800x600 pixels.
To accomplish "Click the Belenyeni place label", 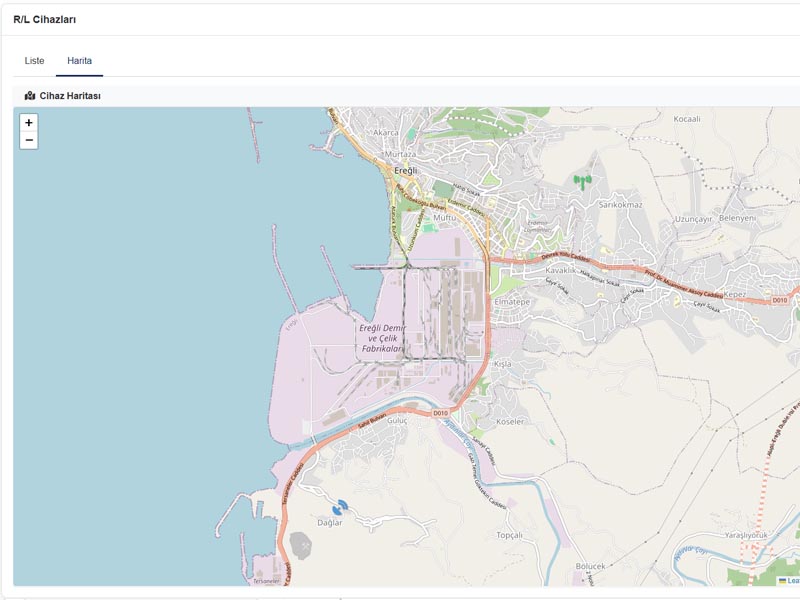I will [x=737, y=218].
